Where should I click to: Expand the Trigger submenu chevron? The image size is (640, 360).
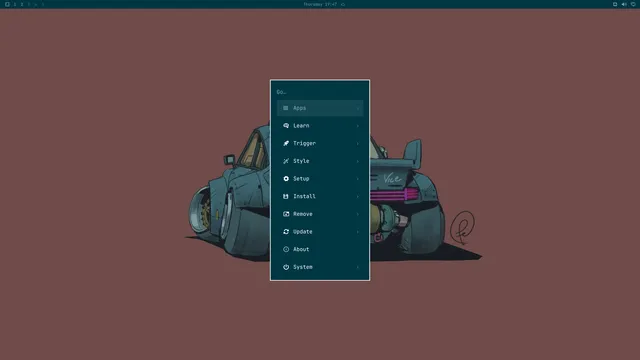tap(358, 143)
